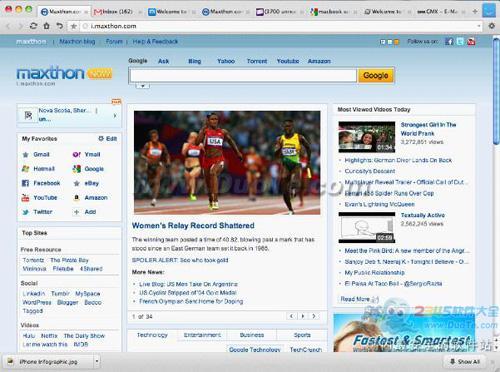Image resolution: width=500 pixels, height=372 pixels.
Task: Click the Gmail favorite star icon
Action: 25,155
